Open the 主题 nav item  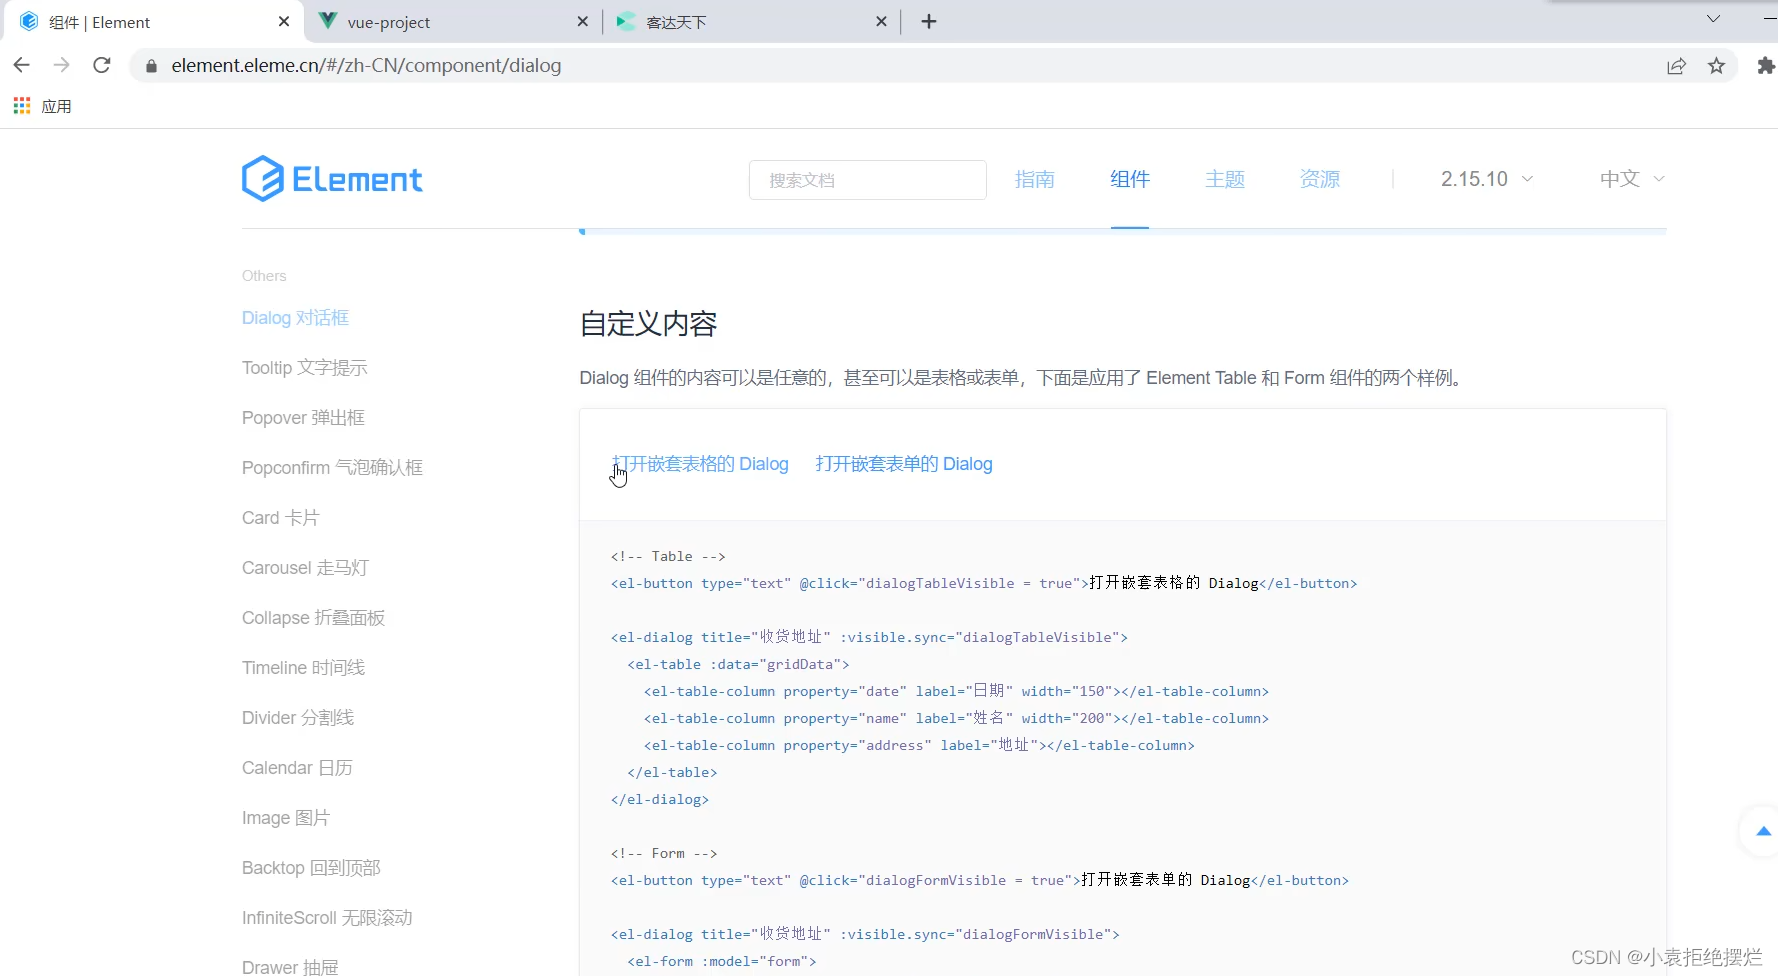tap(1224, 179)
